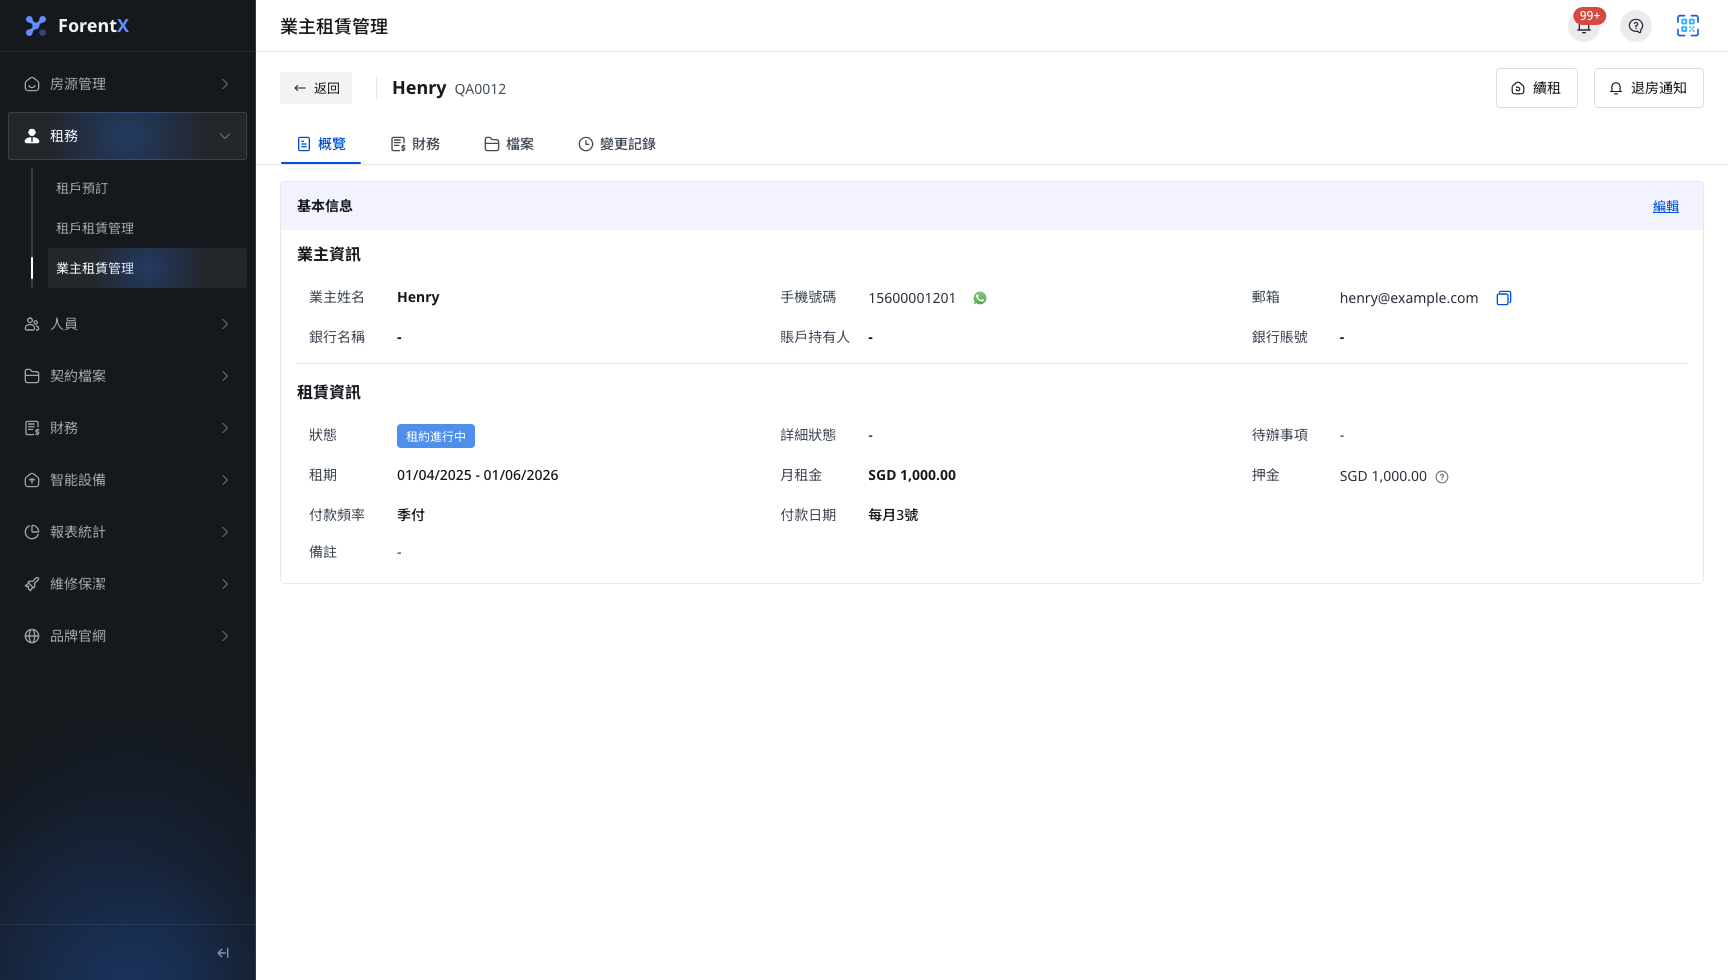1728x980 pixels.
Task: Expand the 品牌官網 chevron
Action: 225,636
